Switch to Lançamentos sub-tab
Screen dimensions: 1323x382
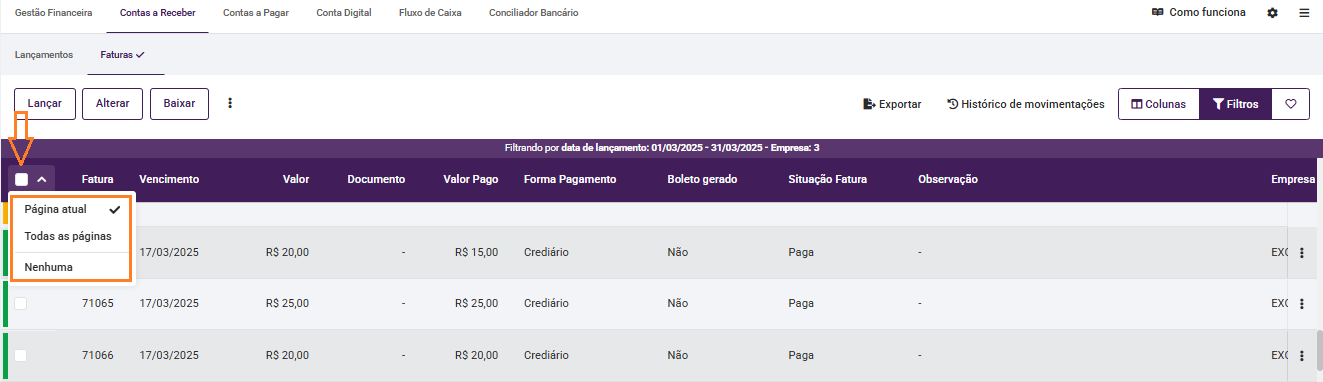click(44, 55)
